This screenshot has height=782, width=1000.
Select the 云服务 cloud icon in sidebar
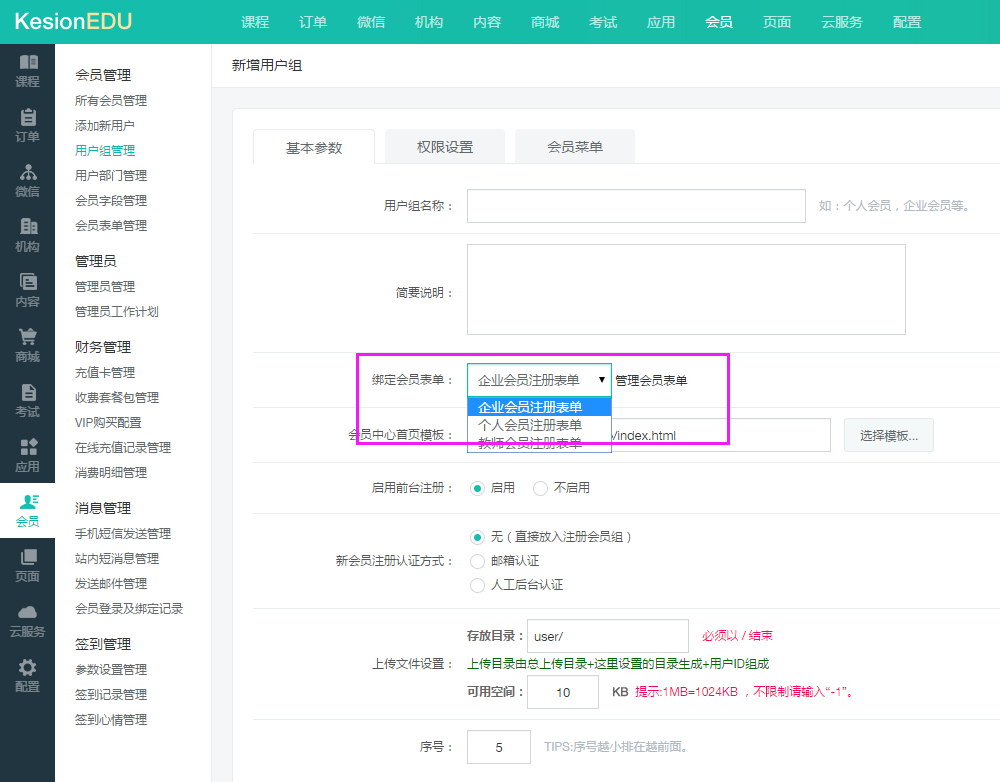28,613
